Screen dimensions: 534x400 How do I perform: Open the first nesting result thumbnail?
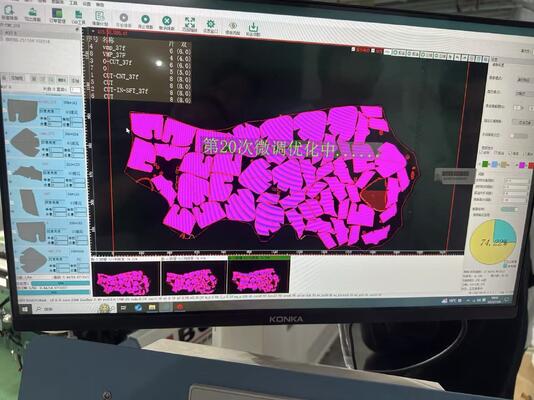click(125, 278)
